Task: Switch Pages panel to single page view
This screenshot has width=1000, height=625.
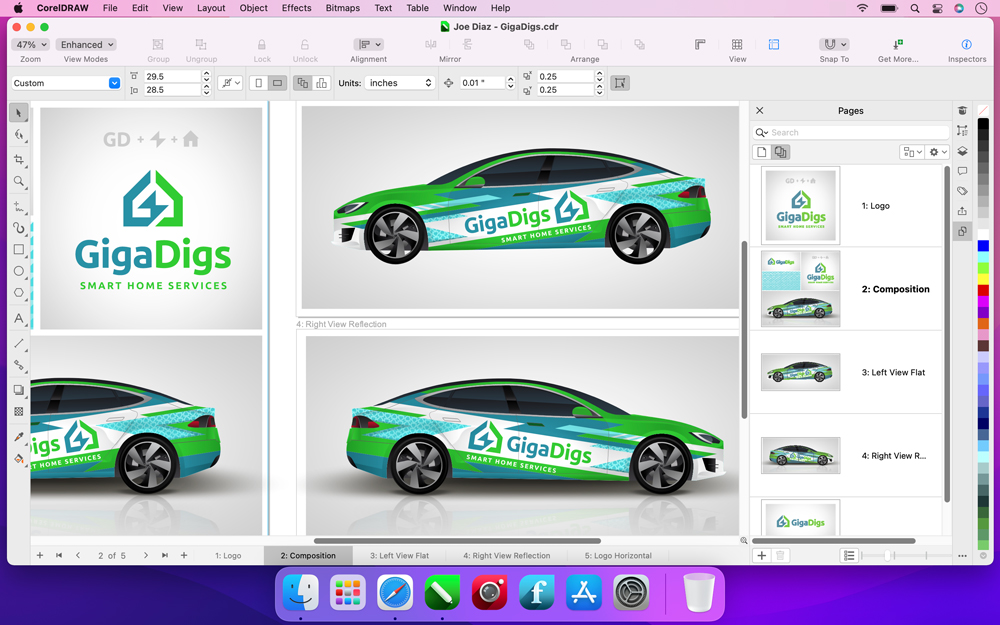Action: [762, 152]
